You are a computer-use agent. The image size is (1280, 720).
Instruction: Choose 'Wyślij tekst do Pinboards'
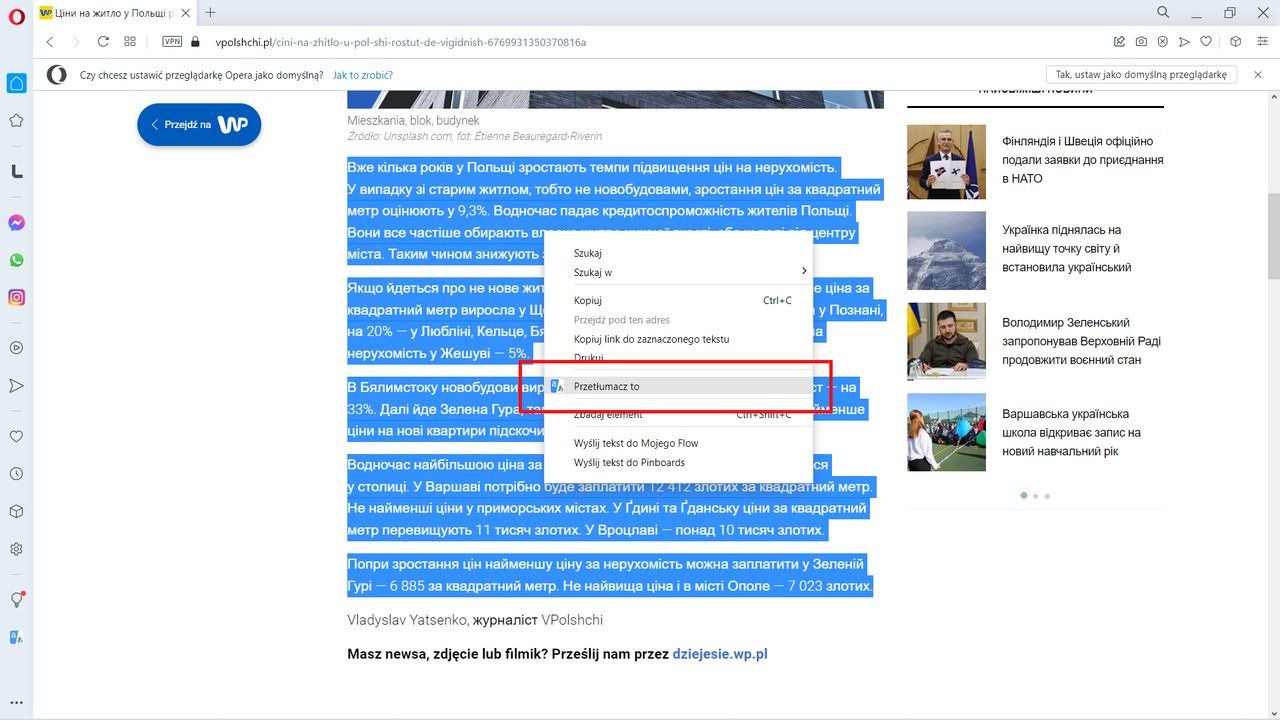pos(676,462)
